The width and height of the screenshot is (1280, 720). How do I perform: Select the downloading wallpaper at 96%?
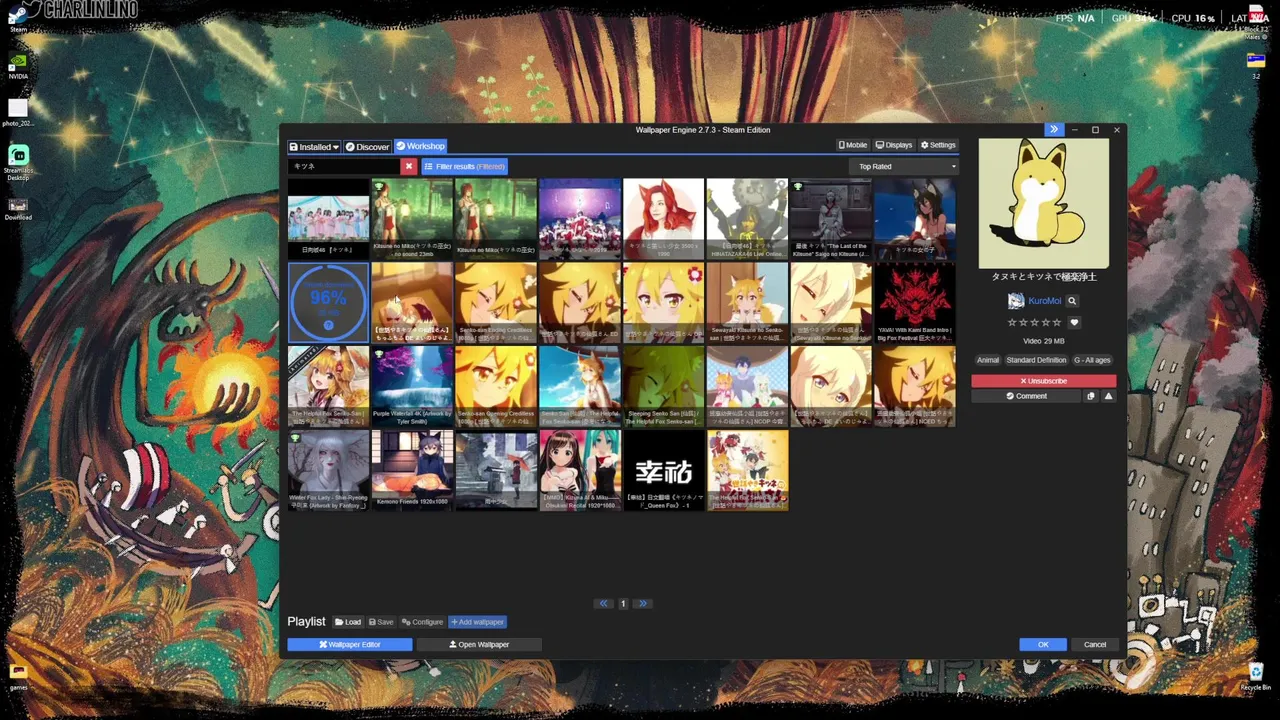coord(328,303)
